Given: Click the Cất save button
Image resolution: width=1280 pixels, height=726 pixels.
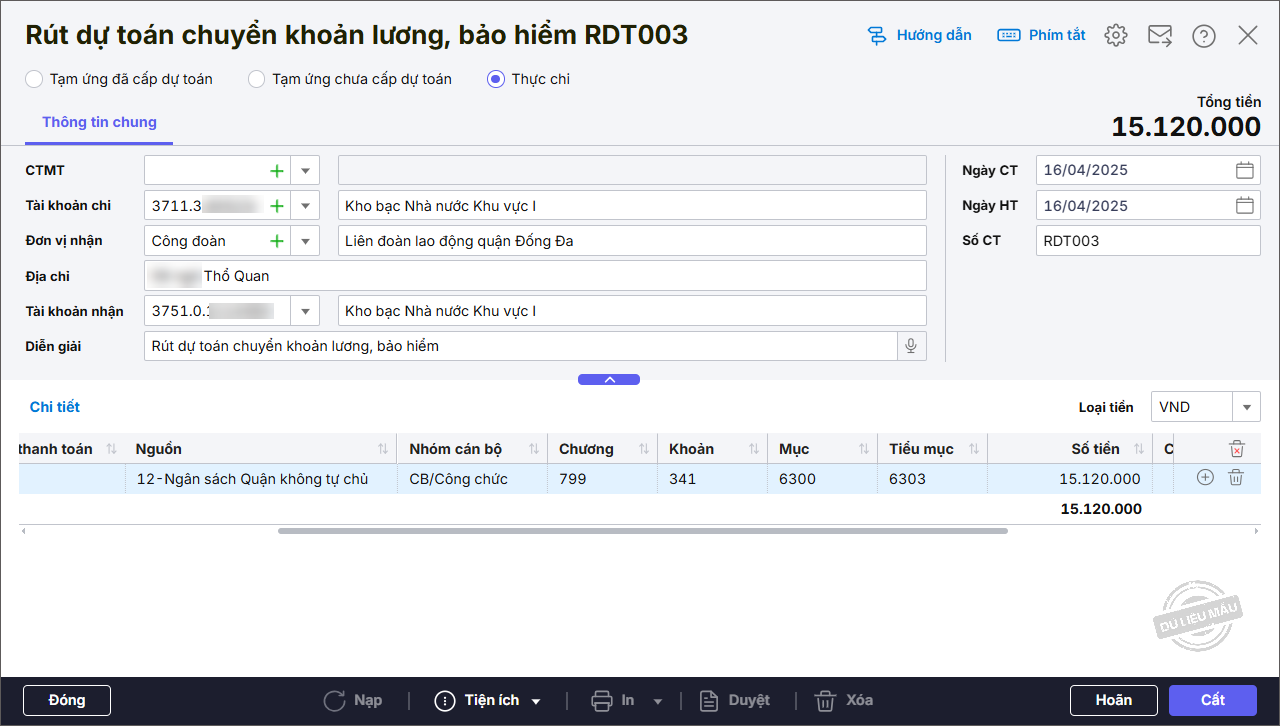Looking at the screenshot, I should click(x=1212, y=700).
